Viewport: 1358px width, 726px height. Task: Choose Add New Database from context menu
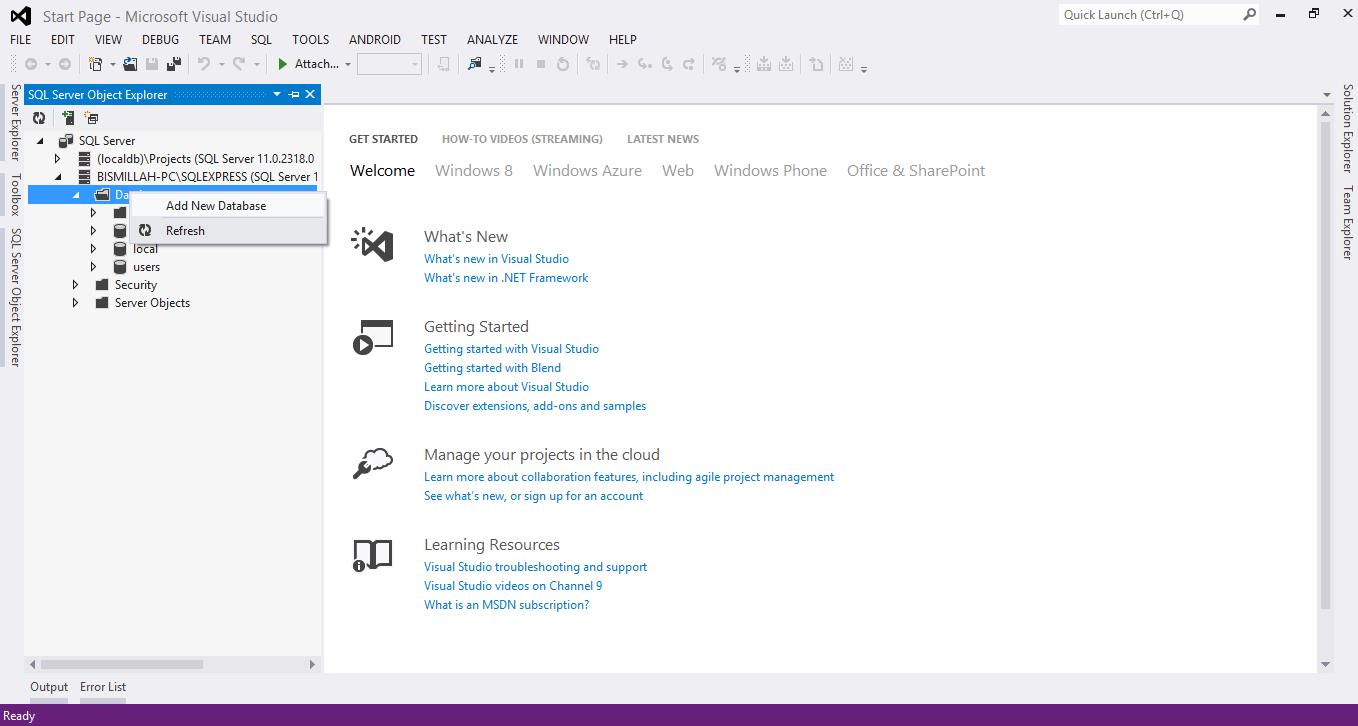point(228,206)
